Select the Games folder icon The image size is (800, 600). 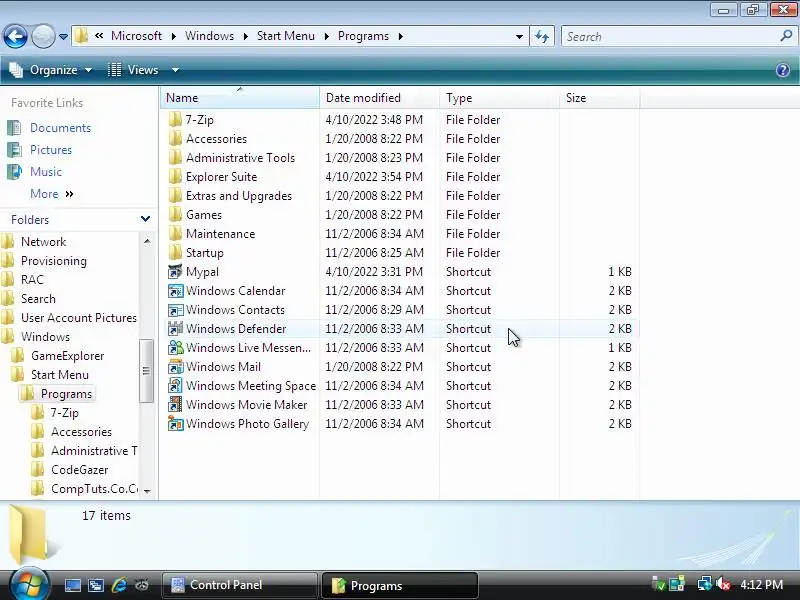tap(175, 215)
